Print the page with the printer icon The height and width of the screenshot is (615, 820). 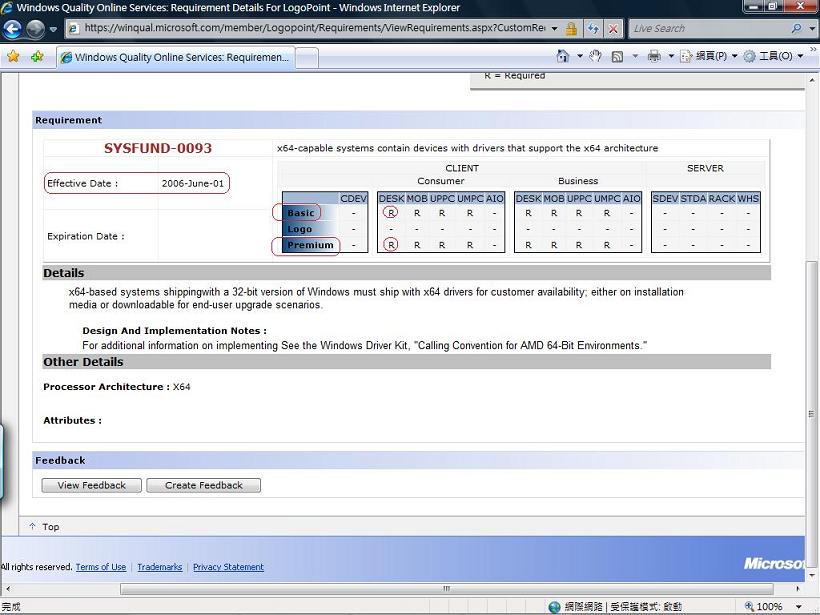pos(654,56)
